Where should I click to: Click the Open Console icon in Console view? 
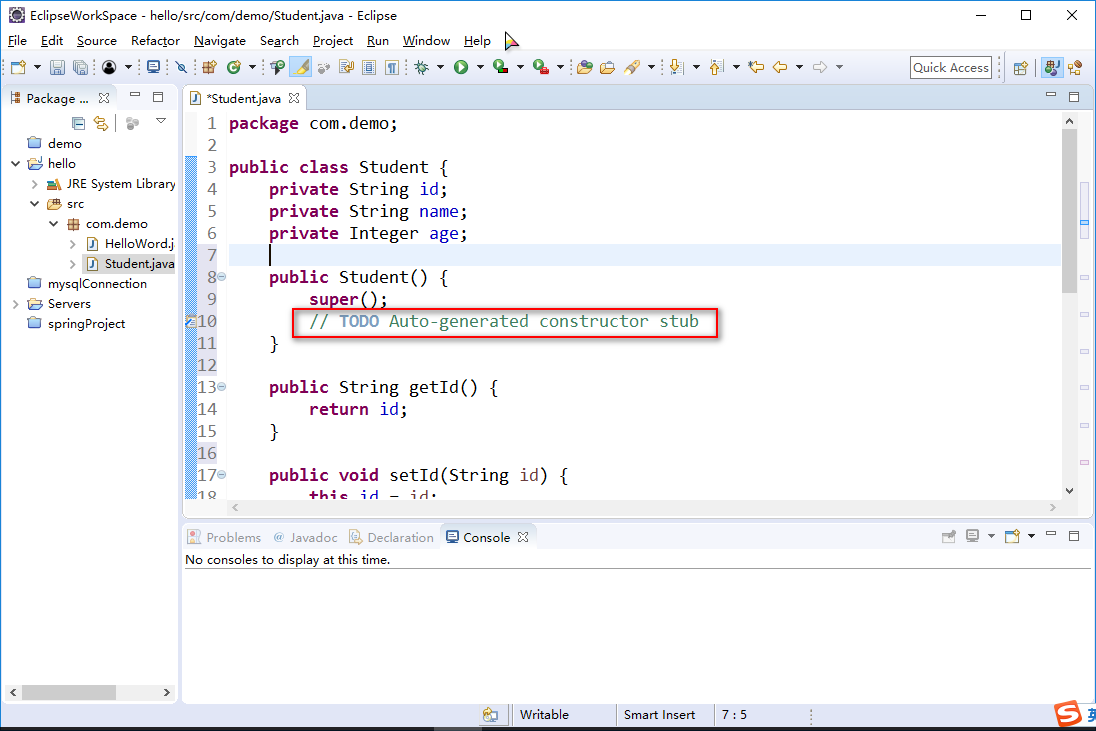click(x=1012, y=537)
